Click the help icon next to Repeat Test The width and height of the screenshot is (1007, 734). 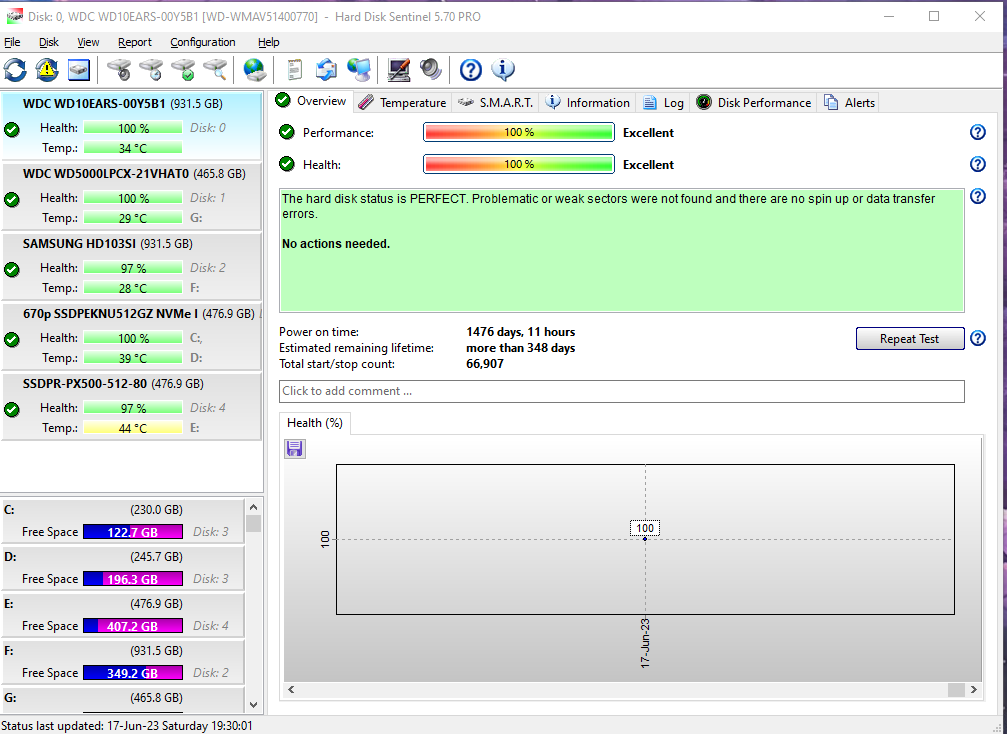[977, 338]
